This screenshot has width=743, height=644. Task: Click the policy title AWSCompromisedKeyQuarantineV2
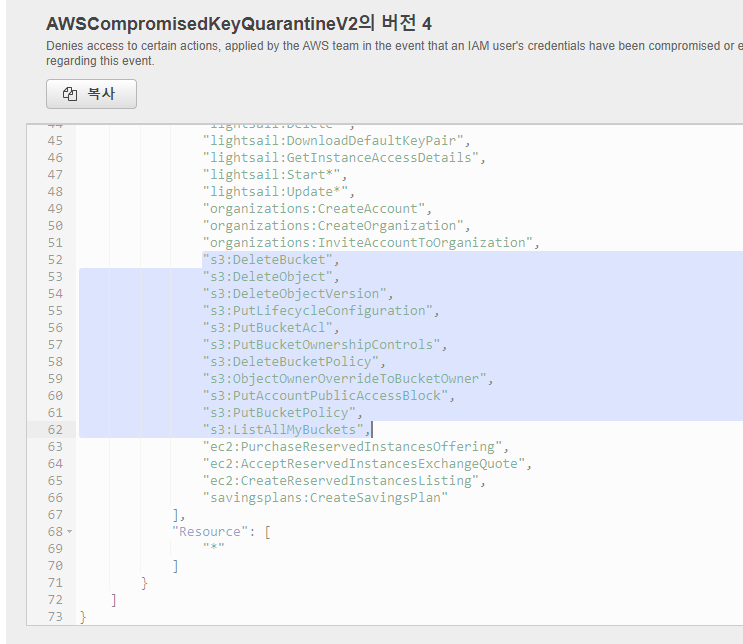(x=202, y=24)
